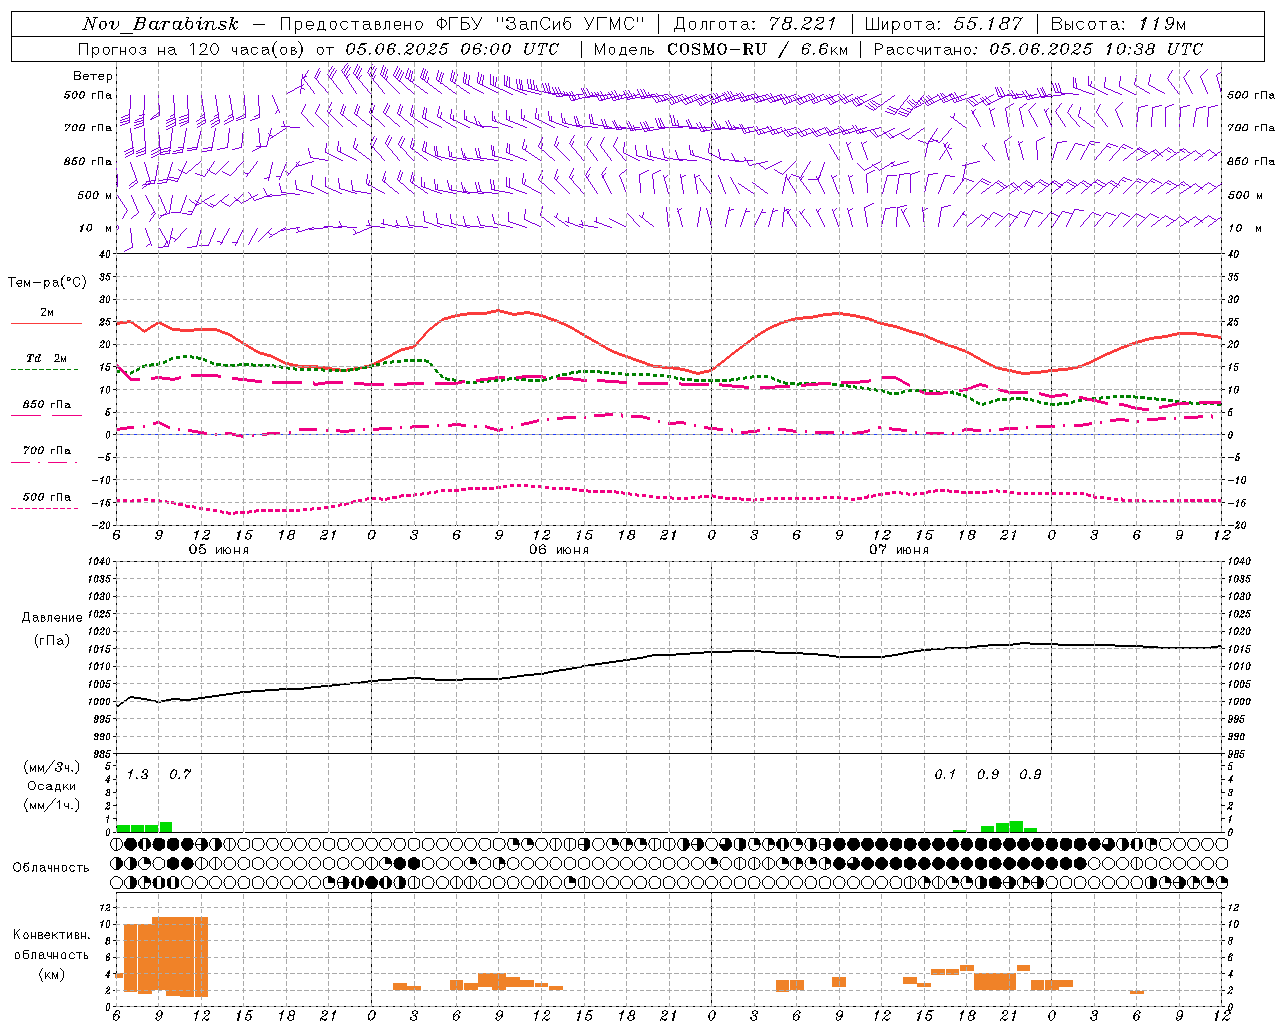
Task: Click the 'Тем-ра(°C)' panel label
Action: (x=47, y=283)
